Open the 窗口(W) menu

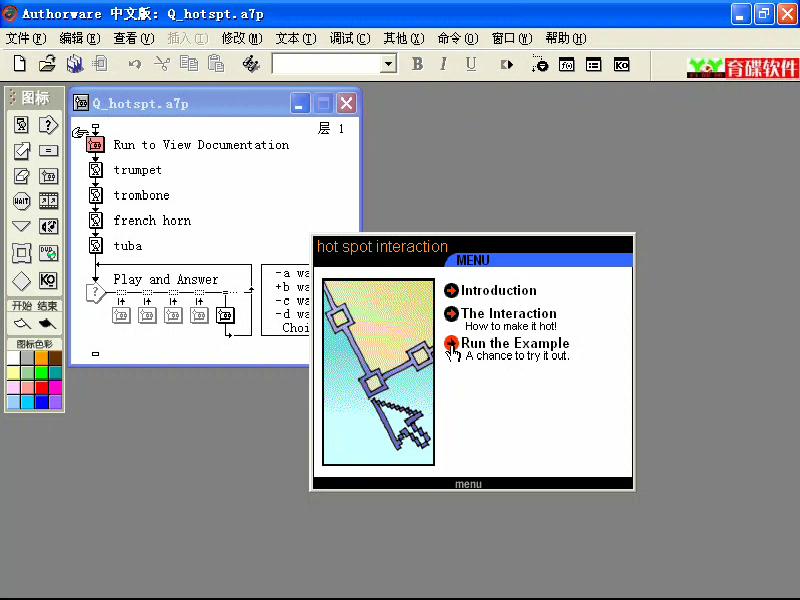[512, 38]
